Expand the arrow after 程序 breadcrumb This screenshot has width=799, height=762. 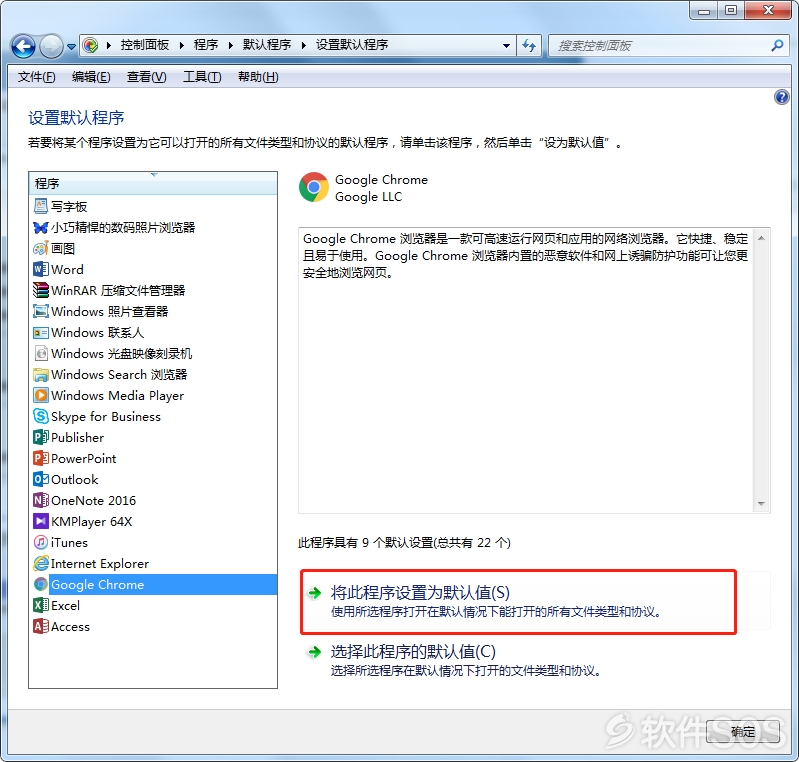[230, 45]
